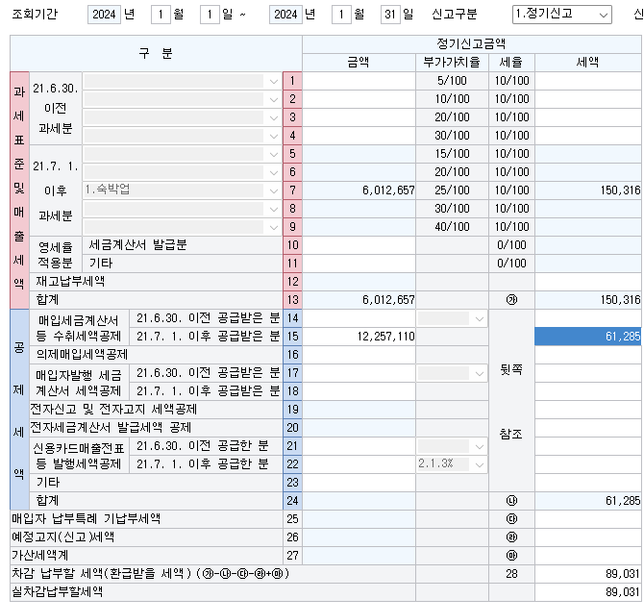
Task: Click the 세액 cell for 매입자 납부특례 기납부세액
Action: coord(588,519)
